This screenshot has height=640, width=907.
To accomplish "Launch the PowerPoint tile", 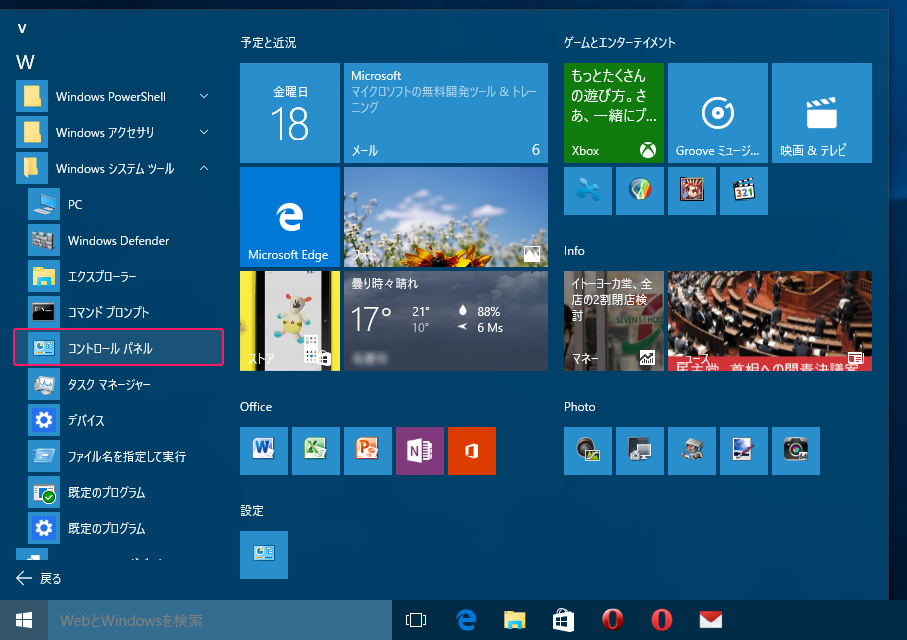I will coord(368,451).
